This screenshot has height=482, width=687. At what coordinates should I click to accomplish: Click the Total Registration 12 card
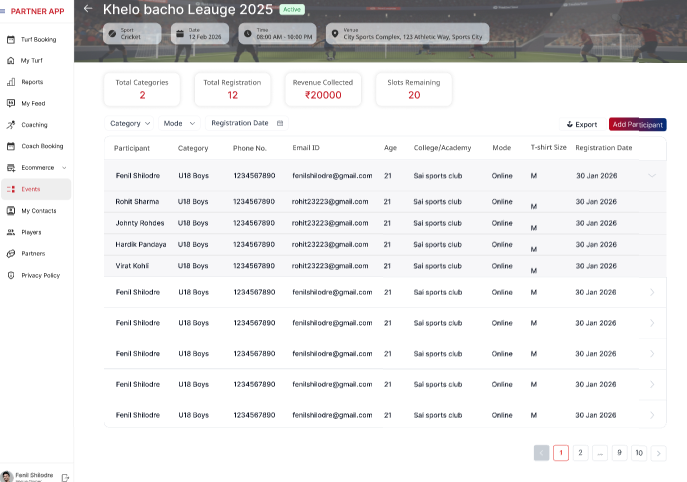point(233,89)
